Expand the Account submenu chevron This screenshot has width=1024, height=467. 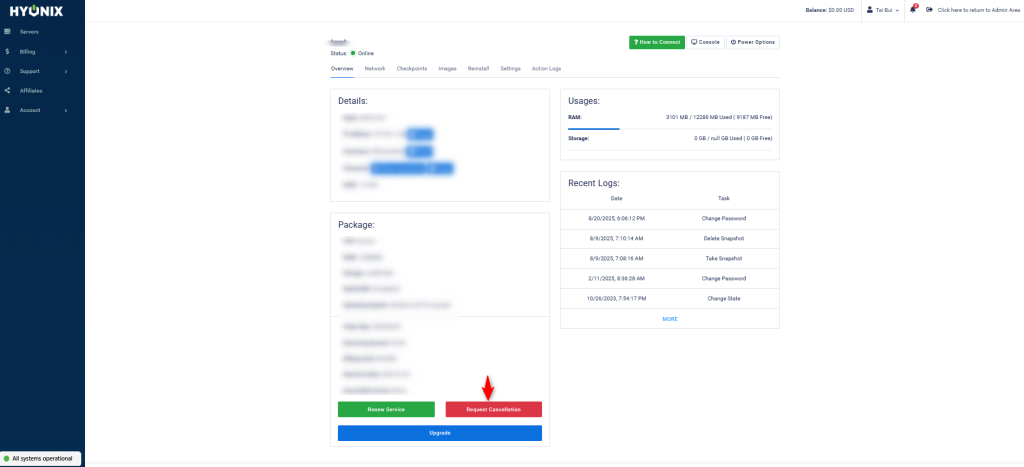[66, 110]
